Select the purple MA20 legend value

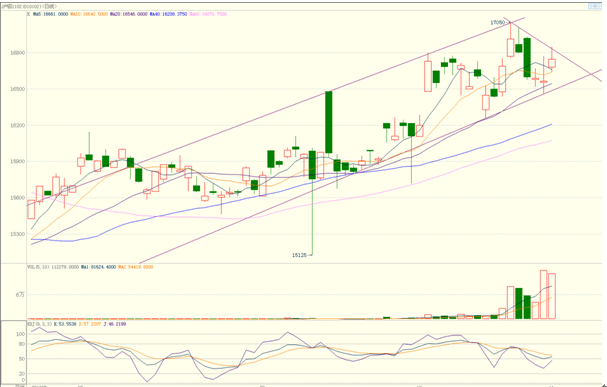tap(129, 14)
